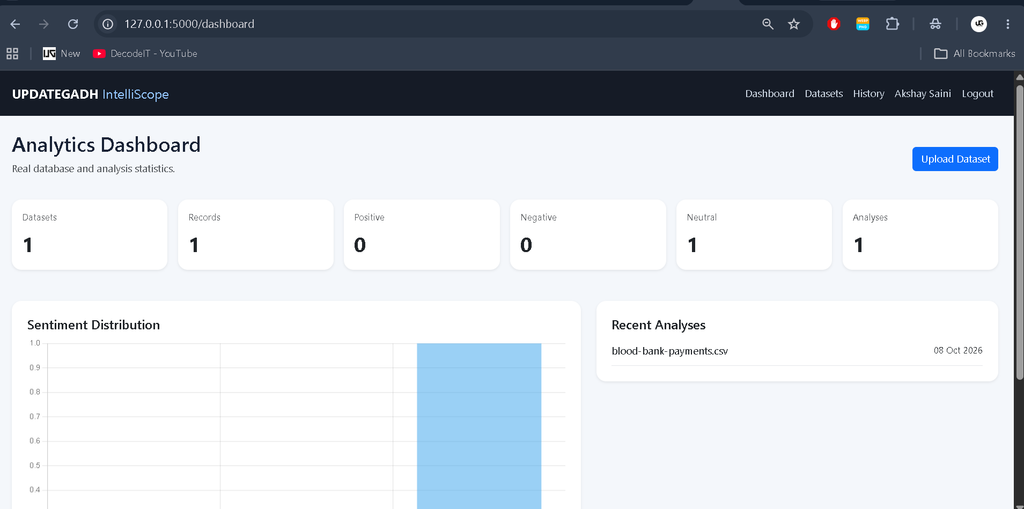Click the Upload Dataset button
This screenshot has width=1024, height=509.
click(x=955, y=159)
